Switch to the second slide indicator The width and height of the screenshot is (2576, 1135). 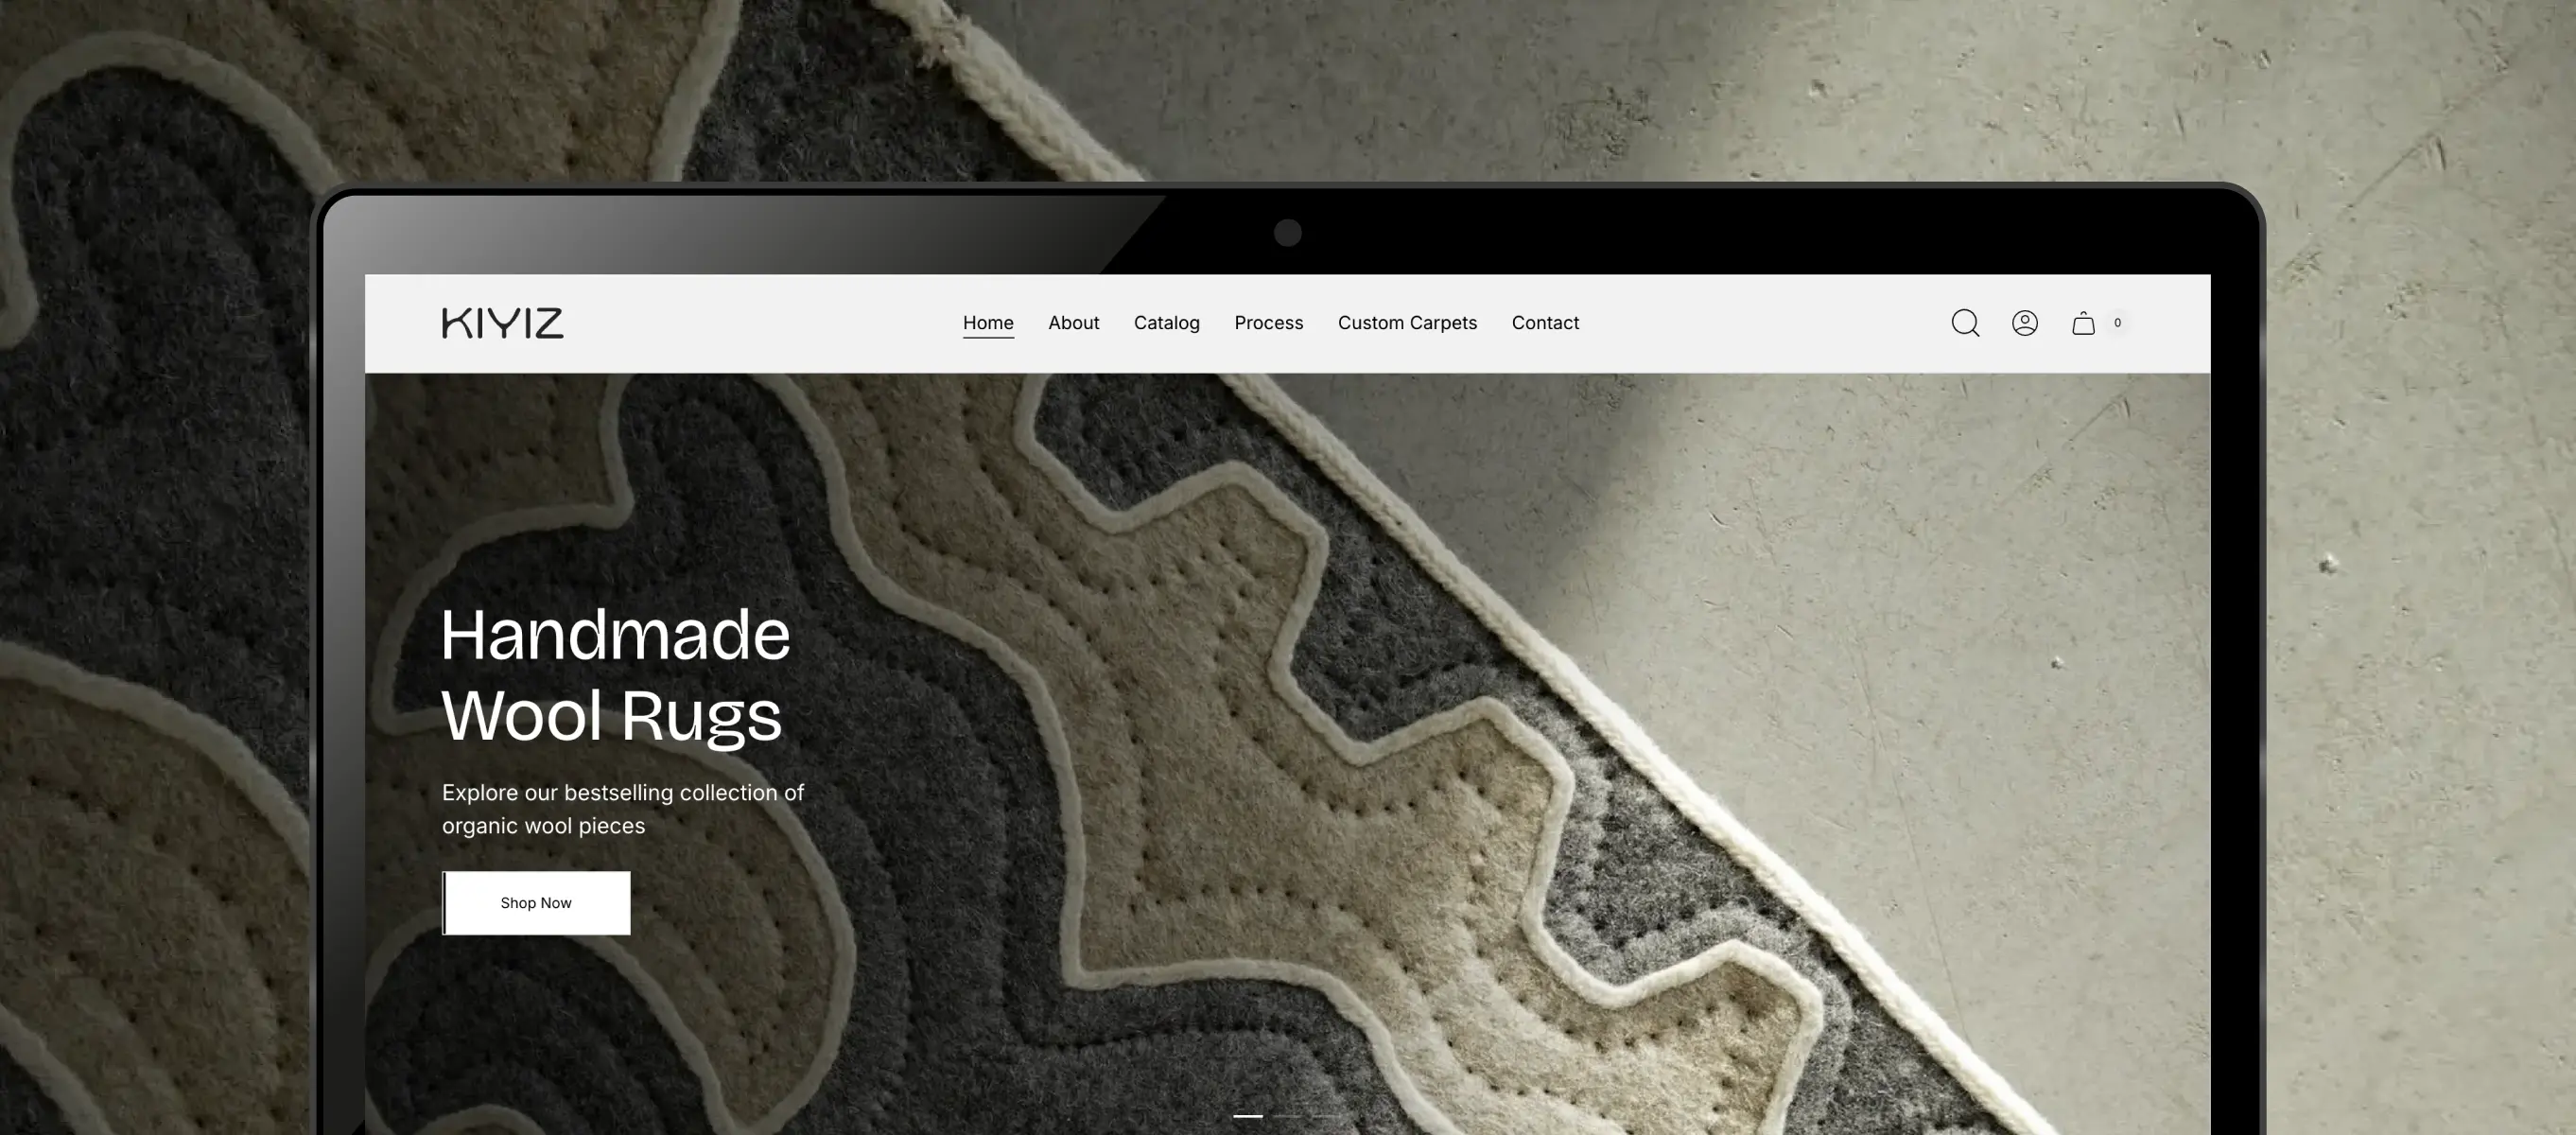click(1288, 1115)
